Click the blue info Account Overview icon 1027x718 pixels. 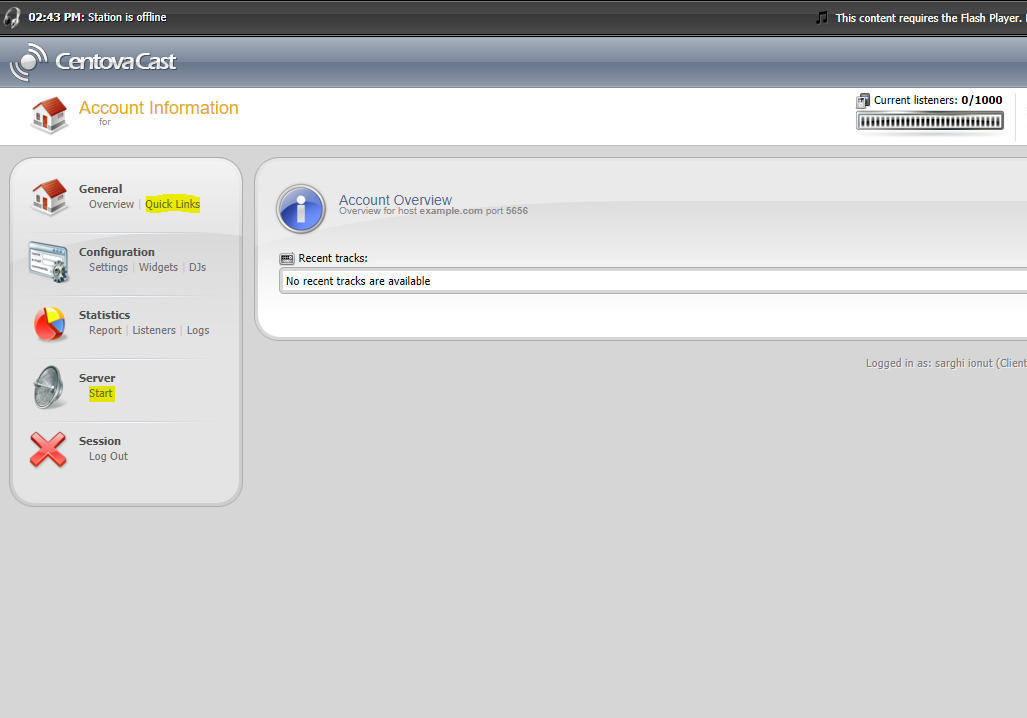tap(301, 208)
